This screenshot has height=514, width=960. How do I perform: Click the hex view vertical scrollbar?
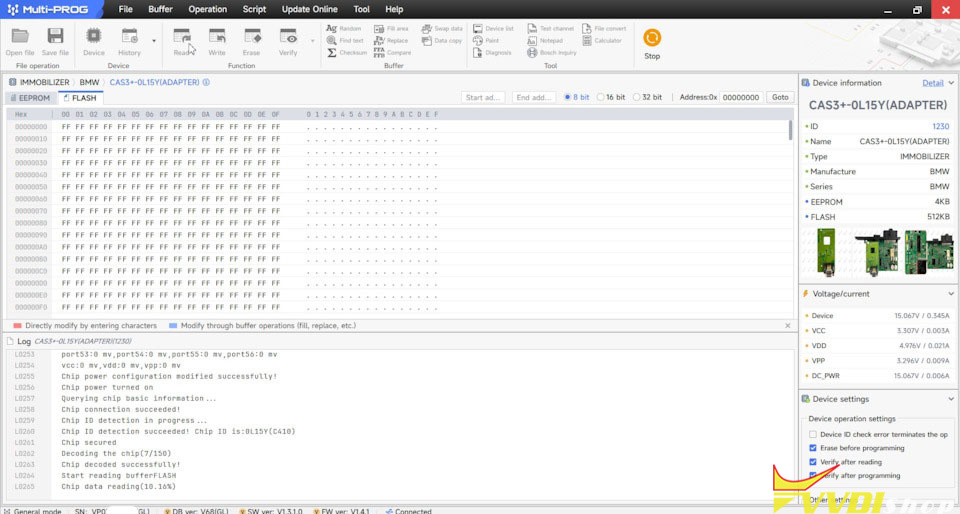click(x=790, y=130)
